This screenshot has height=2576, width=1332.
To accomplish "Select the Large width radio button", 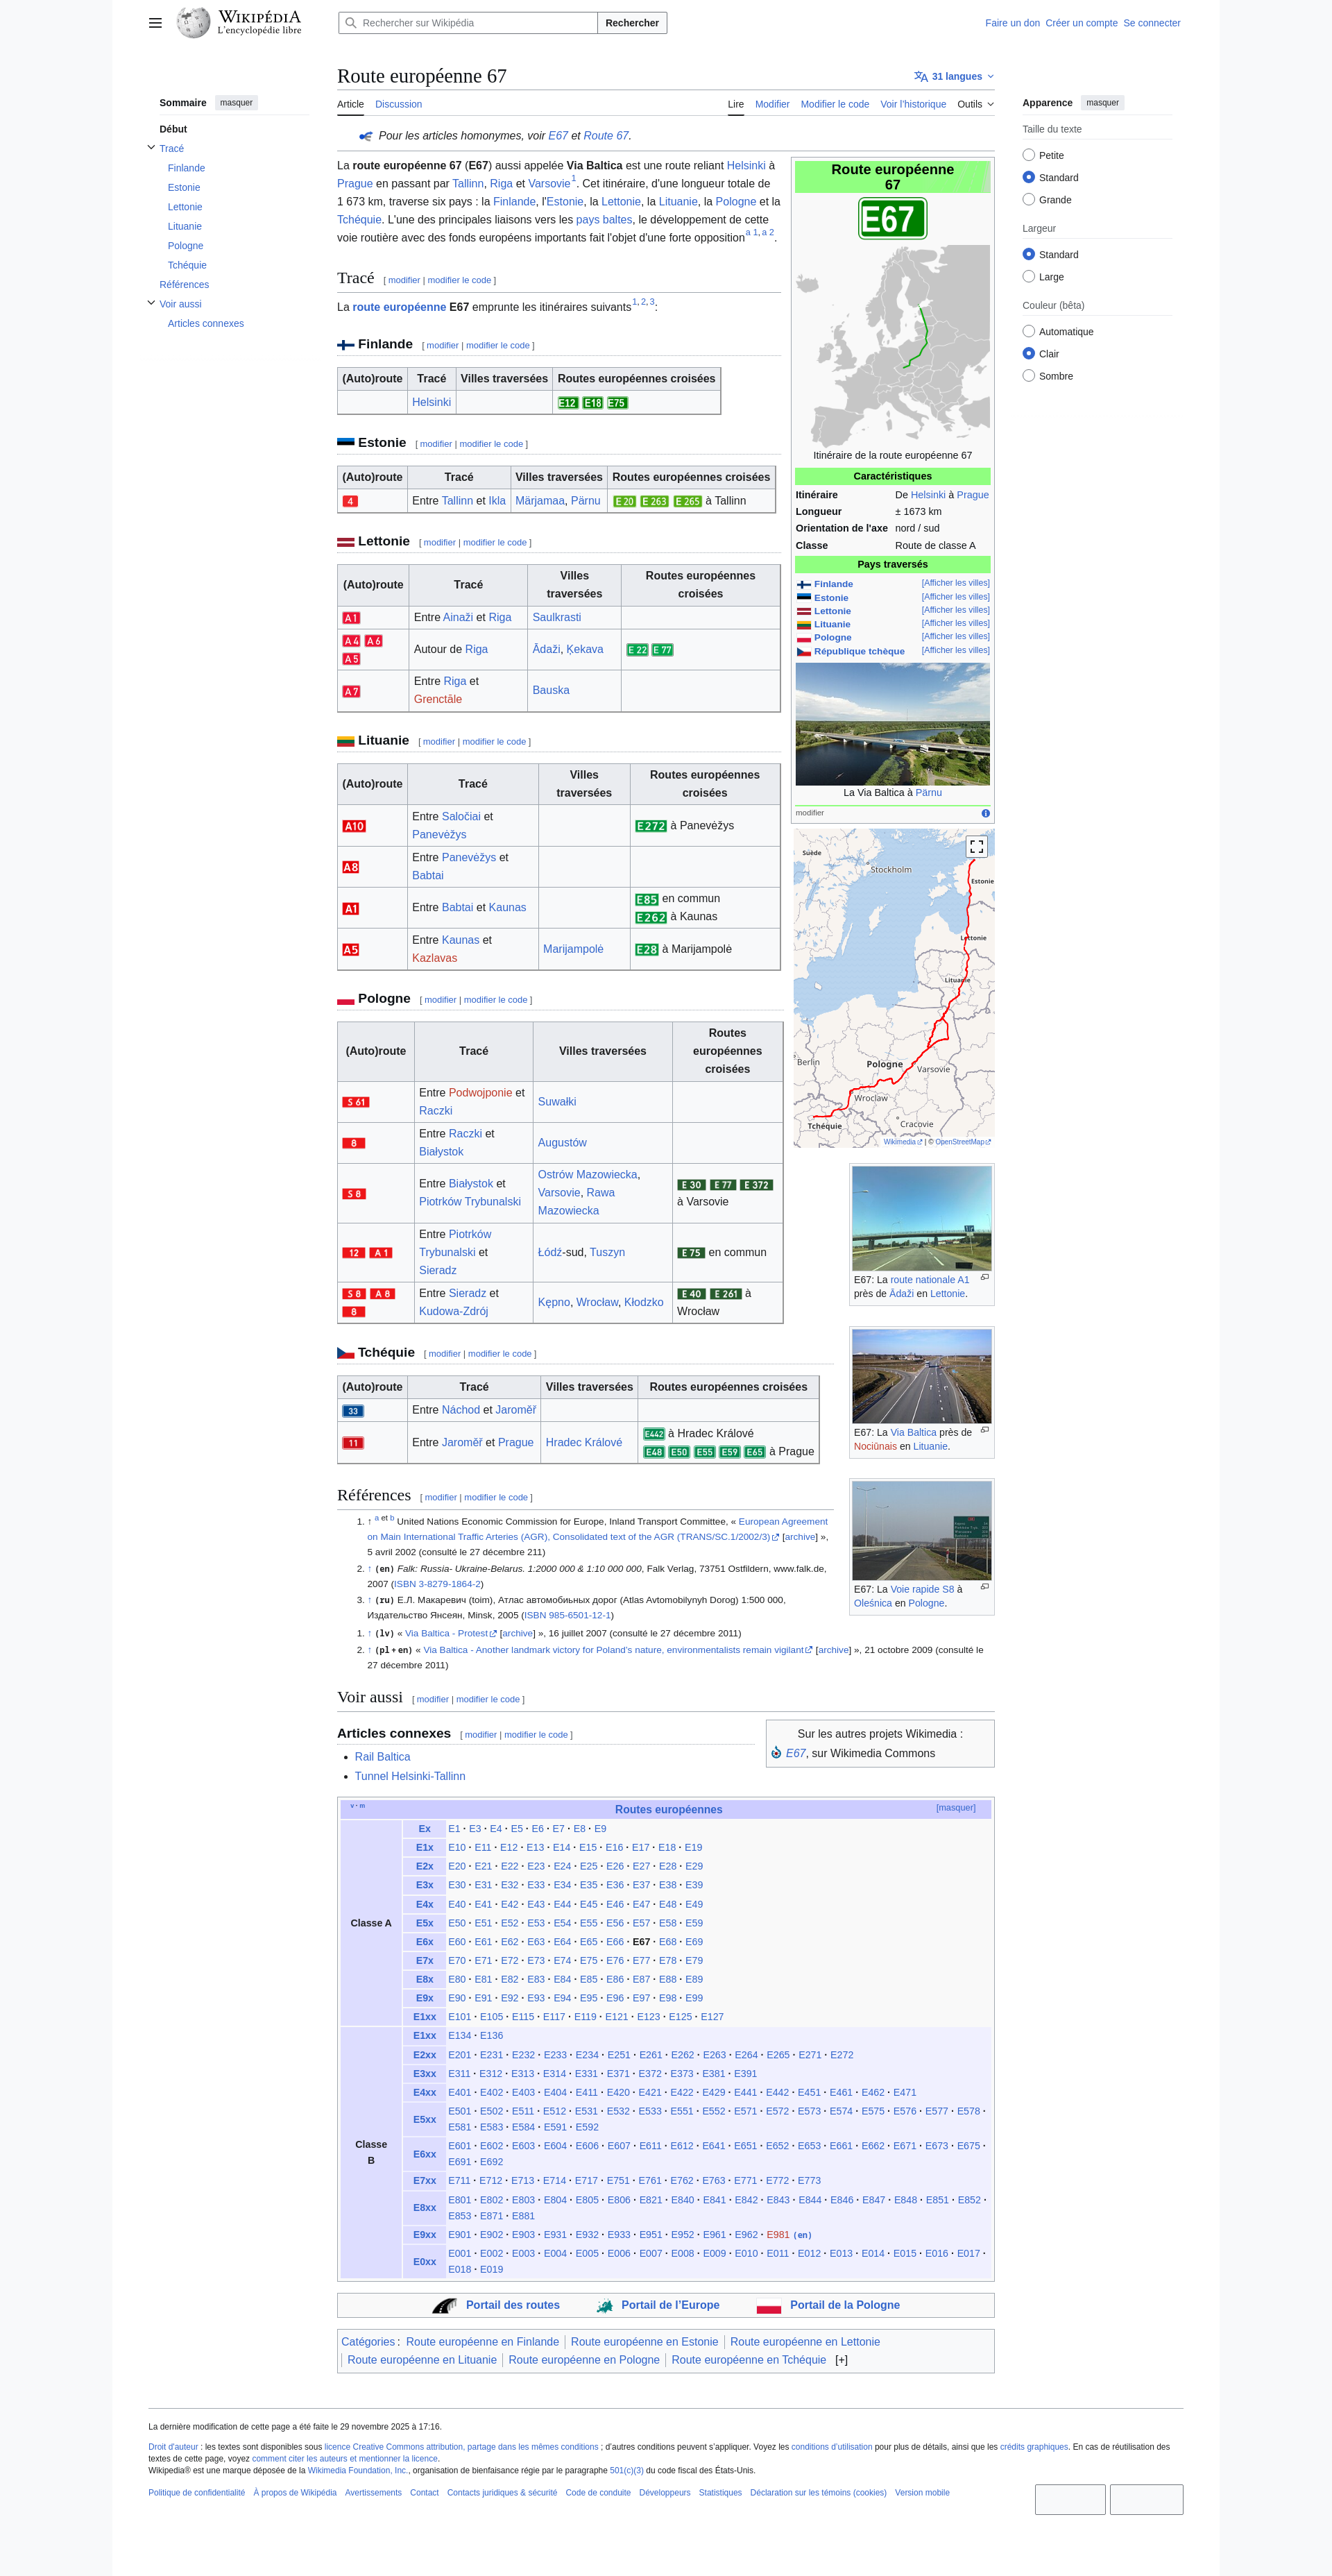I will (x=1029, y=277).
